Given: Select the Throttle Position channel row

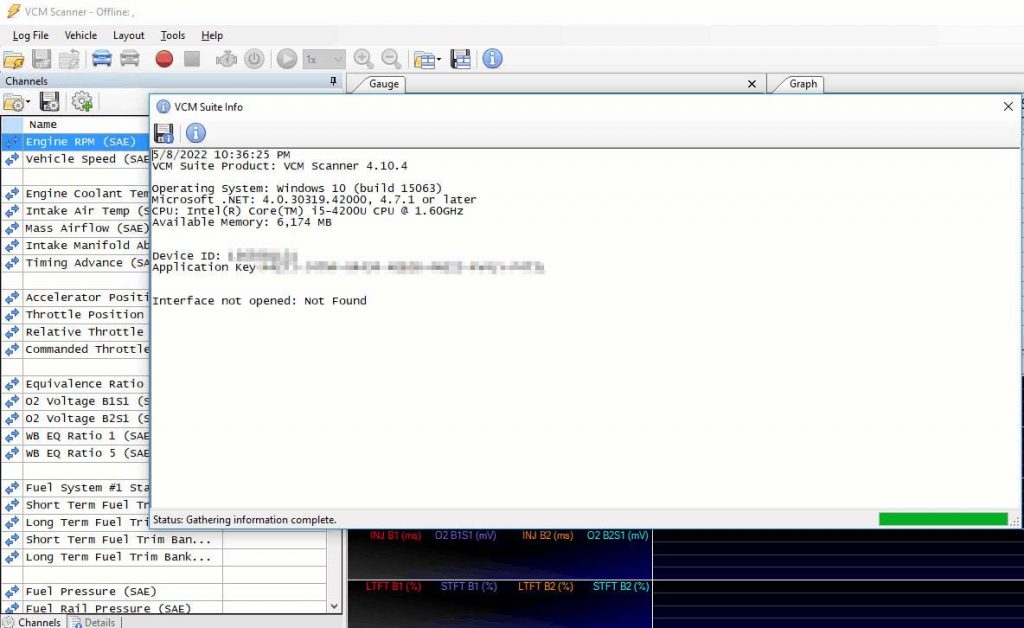Looking at the screenshot, I should [x=76, y=315].
